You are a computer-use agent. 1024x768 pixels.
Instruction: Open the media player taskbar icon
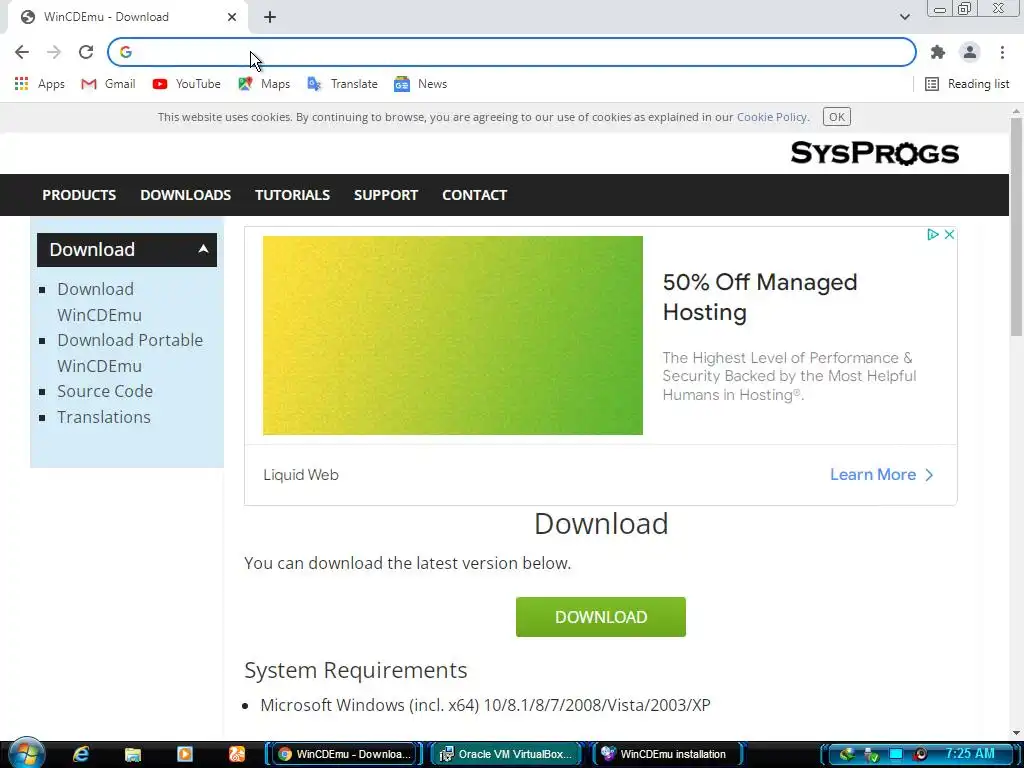click(x=185, y=754)
